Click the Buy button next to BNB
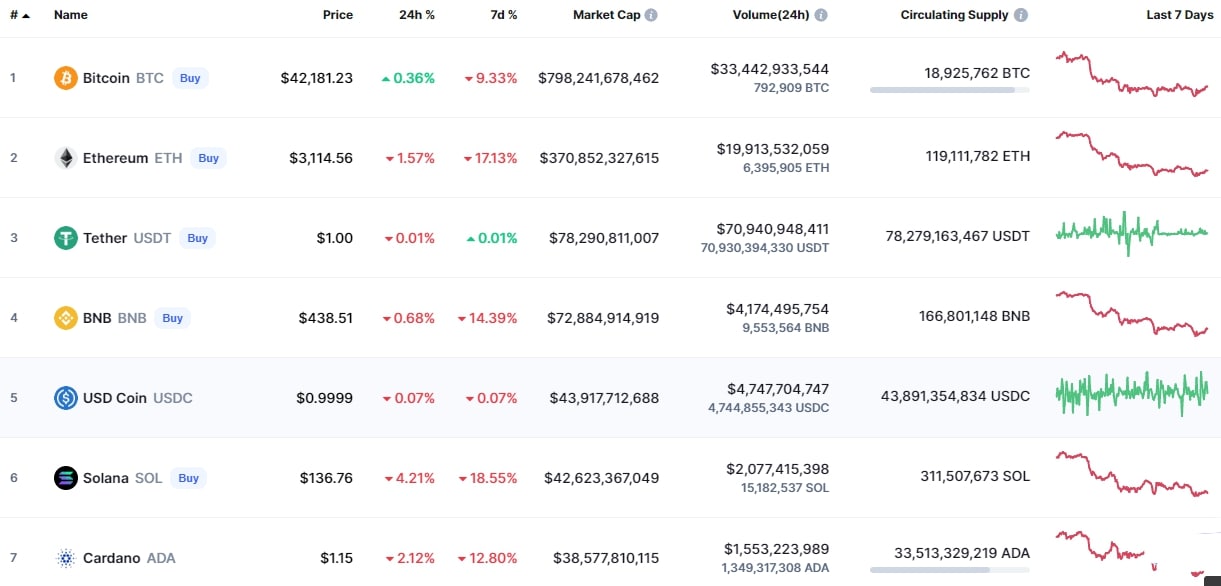The width and height of the screenshot is (1221, 586). pos(173,318)
